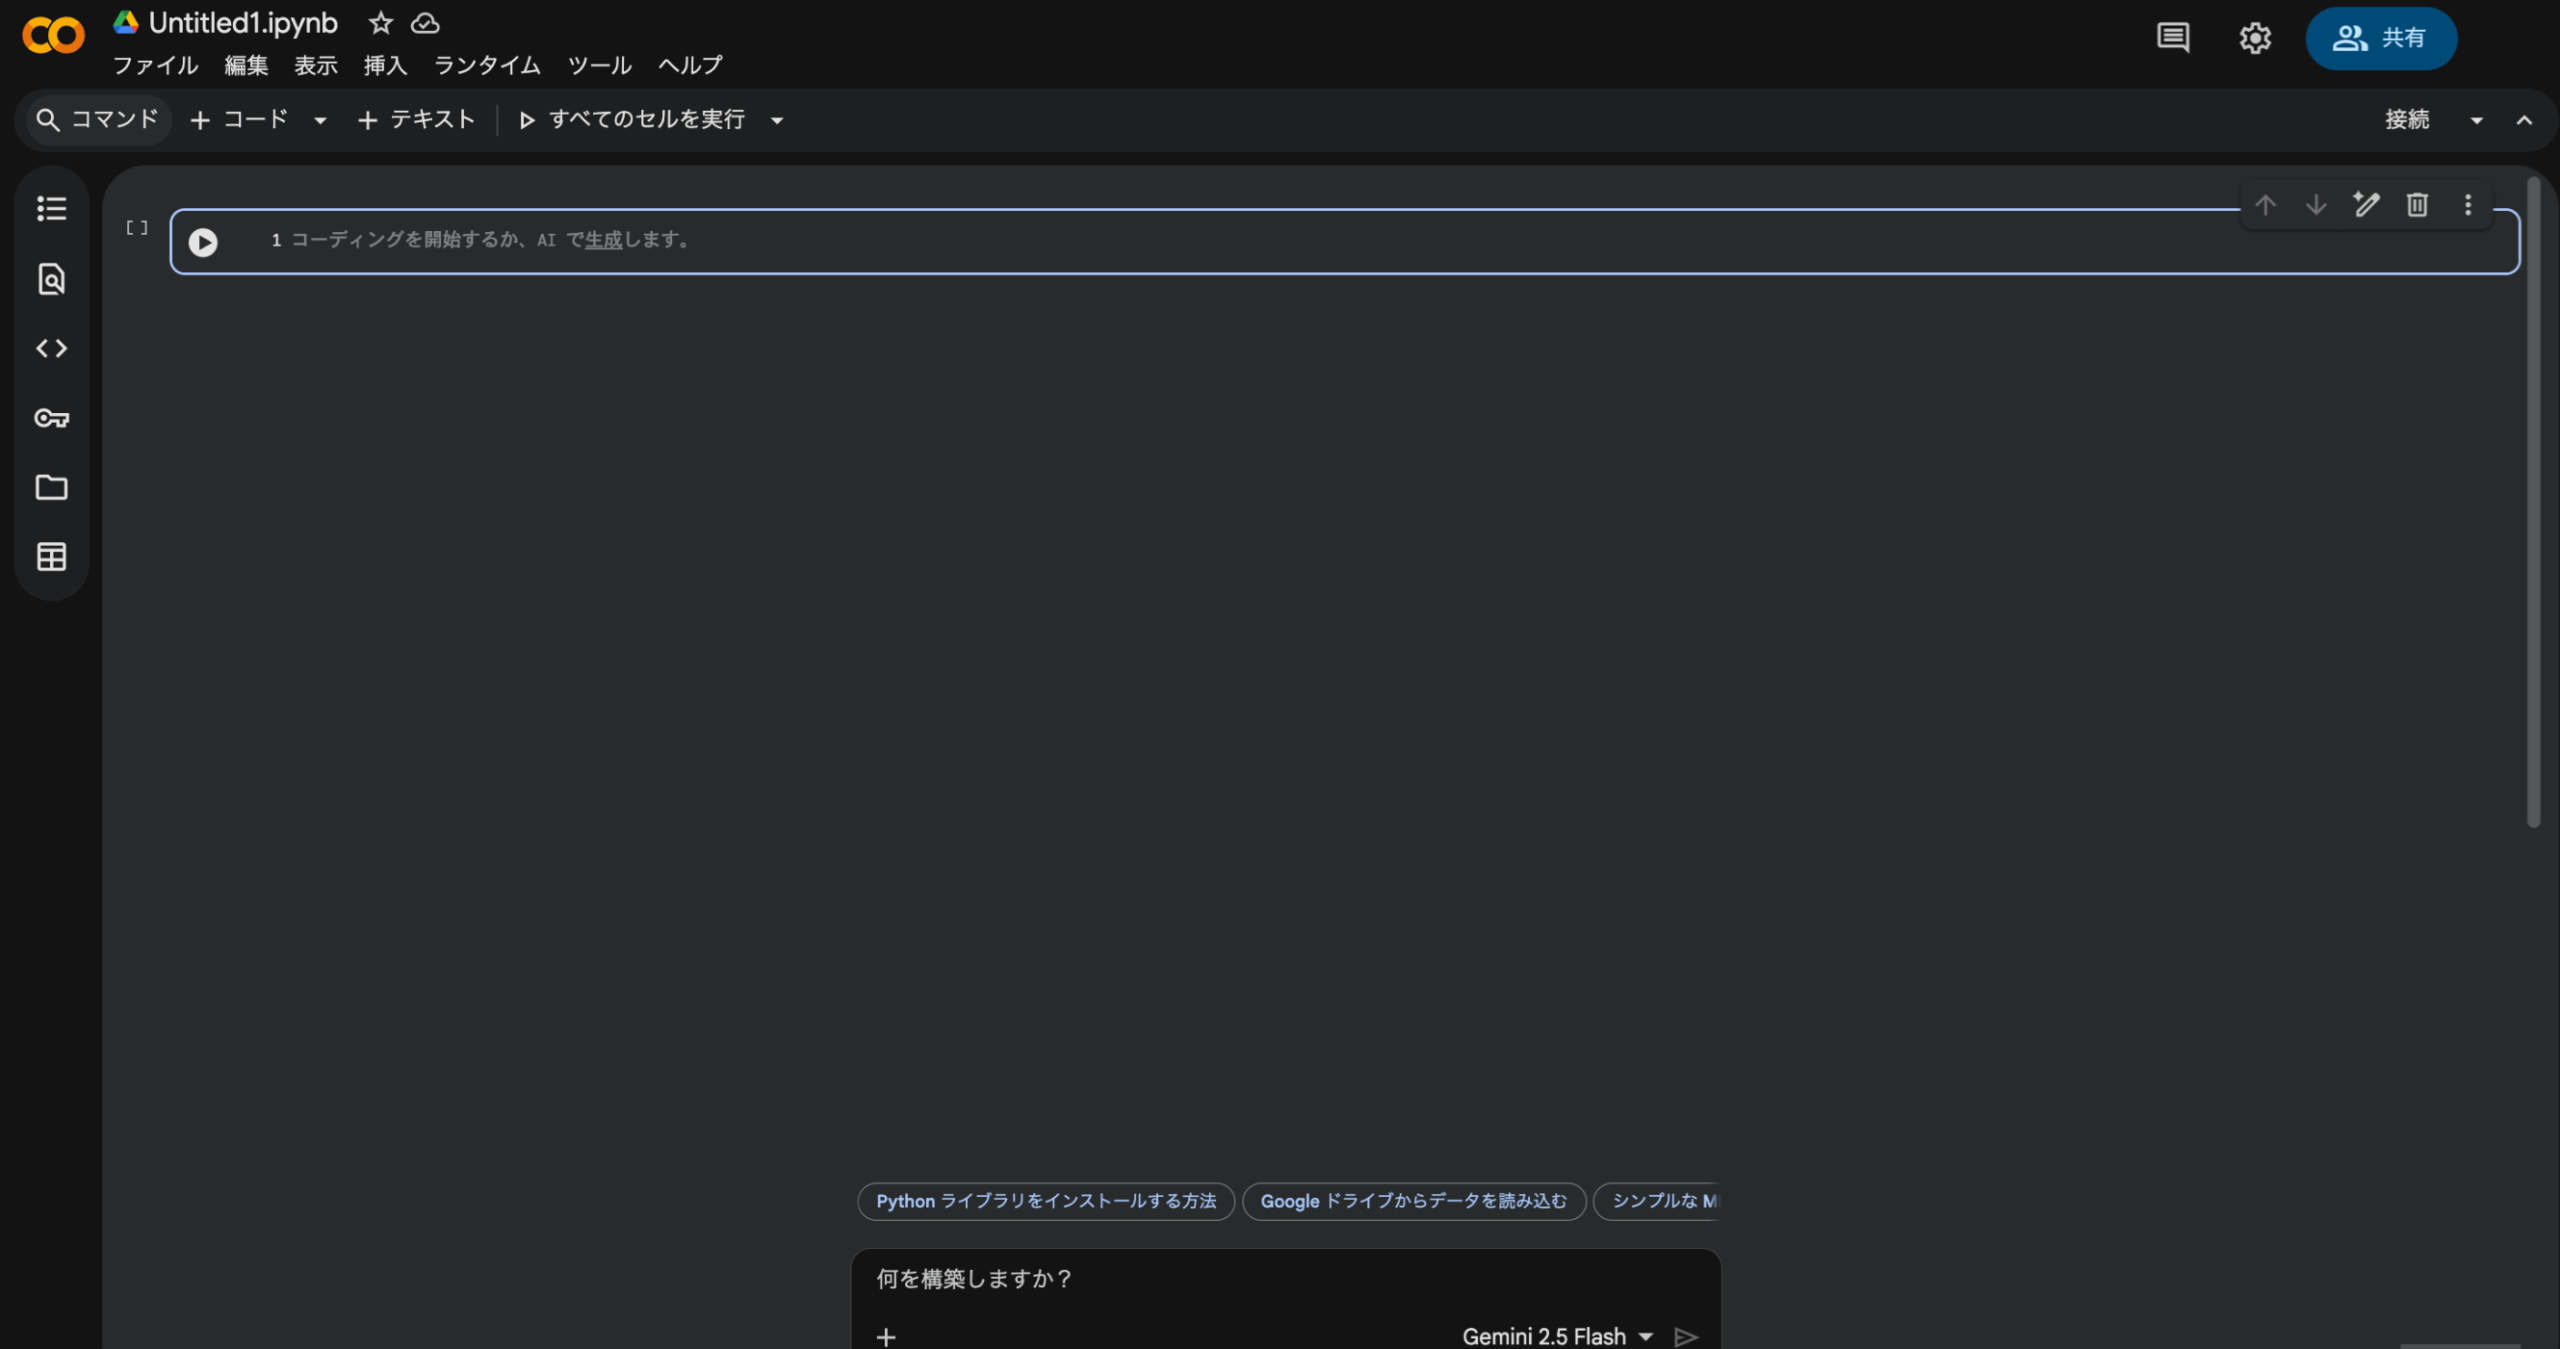Open the ランタイム menu
This screenshot has width=2560, height=1349.
pos(487,66)
